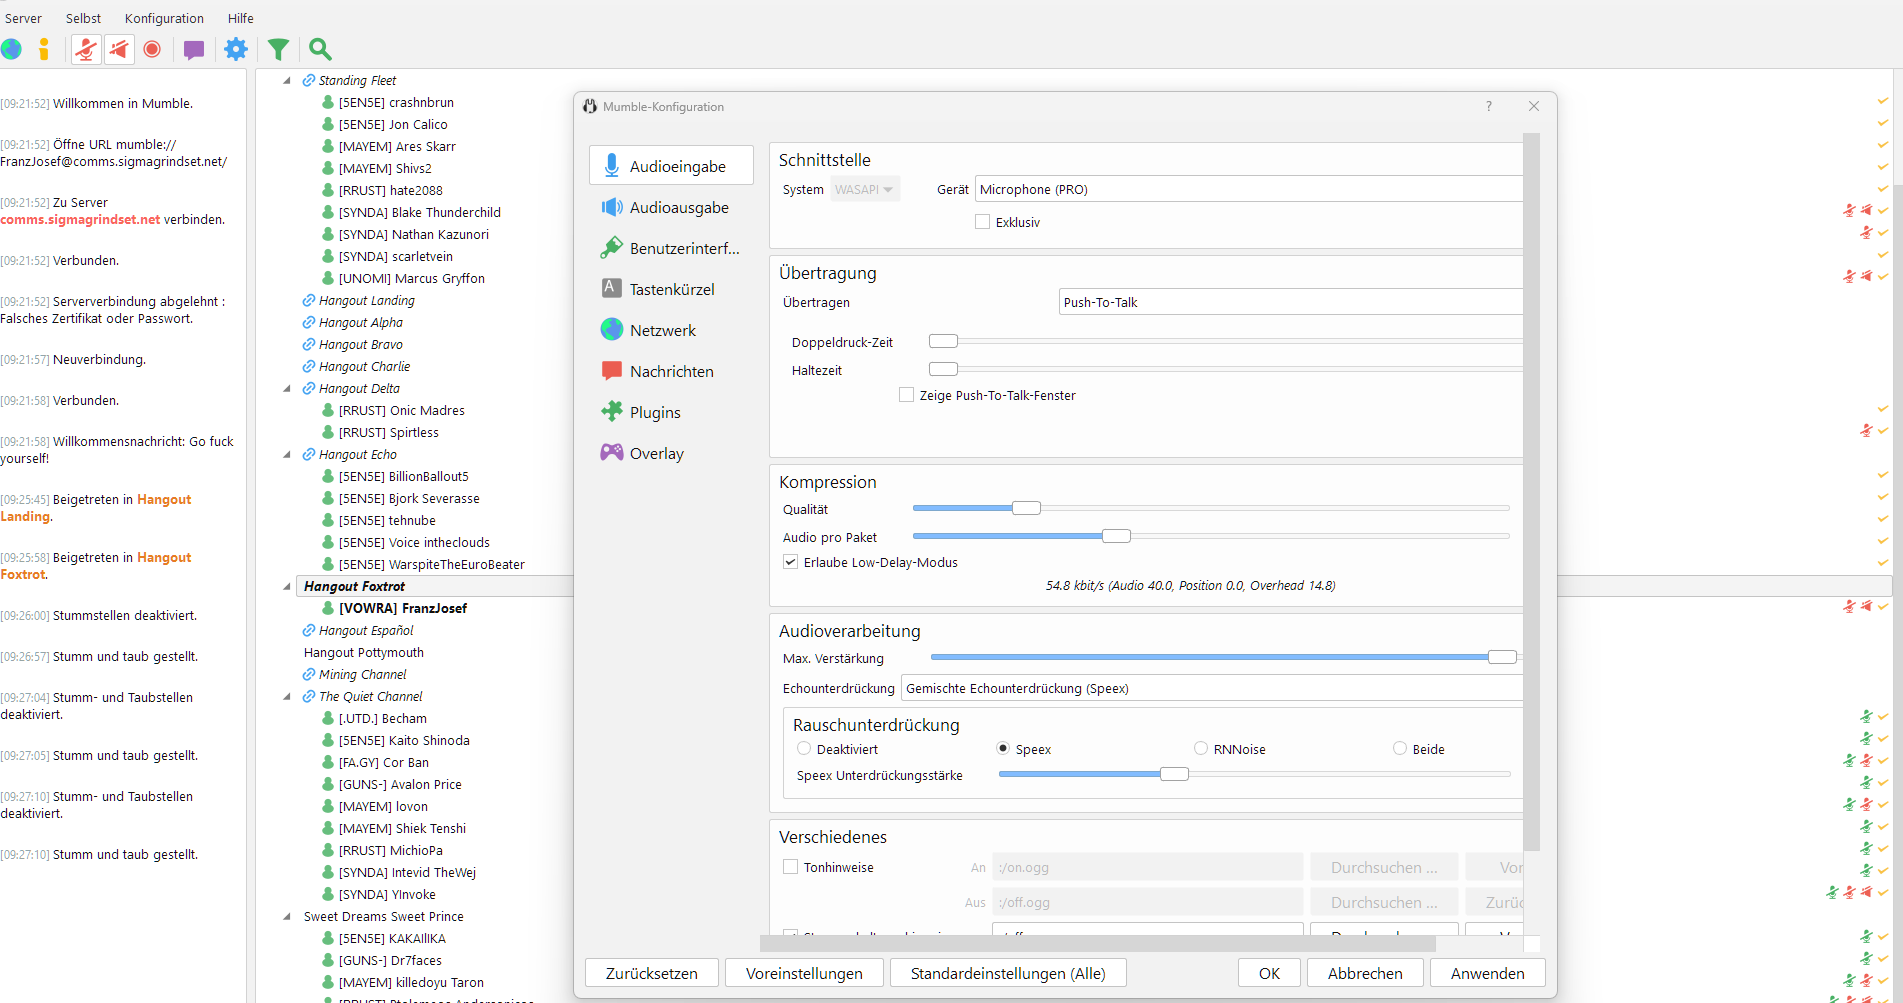Click globe icon beside Netzwerk

(612, 329)
